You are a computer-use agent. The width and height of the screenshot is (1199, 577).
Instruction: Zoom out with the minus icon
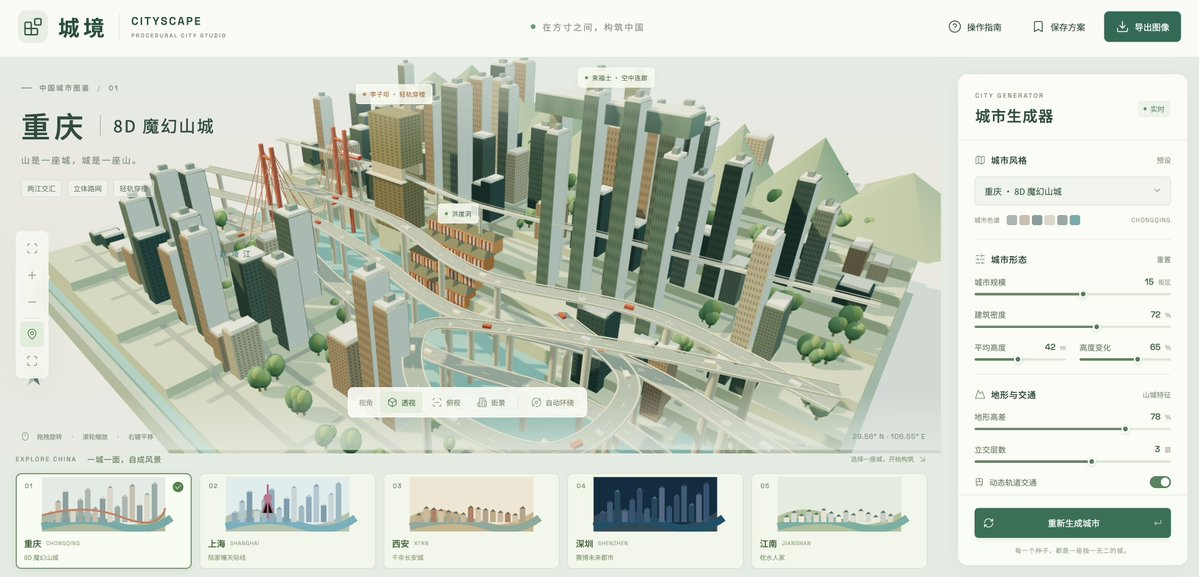point(32,303)
